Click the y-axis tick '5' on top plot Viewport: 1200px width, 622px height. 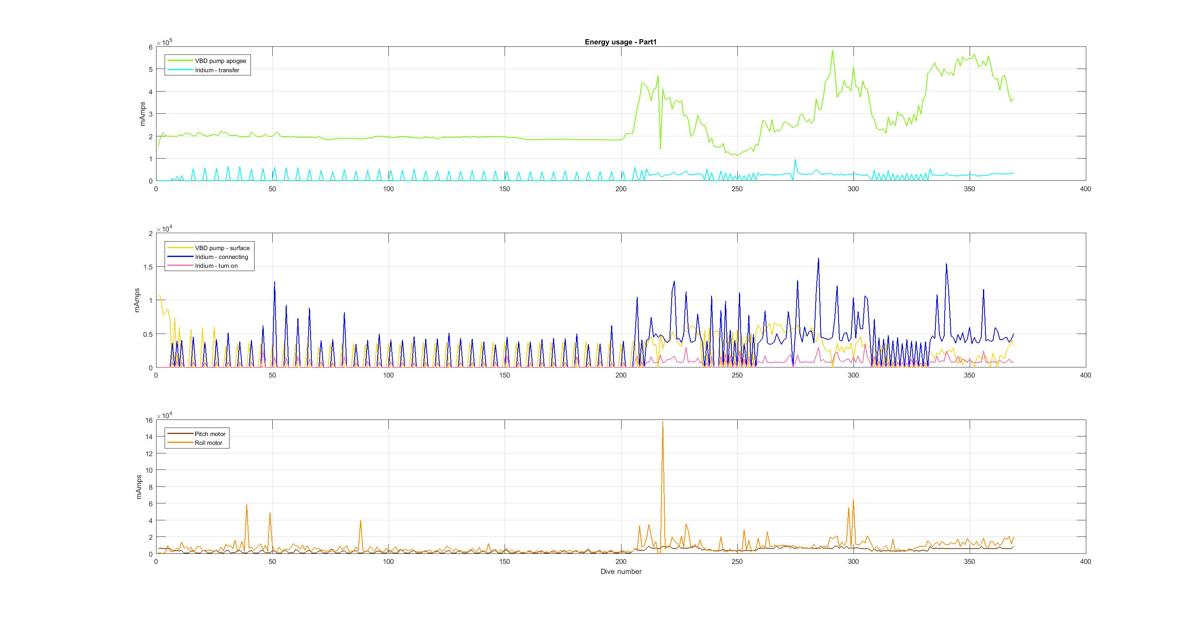click(150, 70)
